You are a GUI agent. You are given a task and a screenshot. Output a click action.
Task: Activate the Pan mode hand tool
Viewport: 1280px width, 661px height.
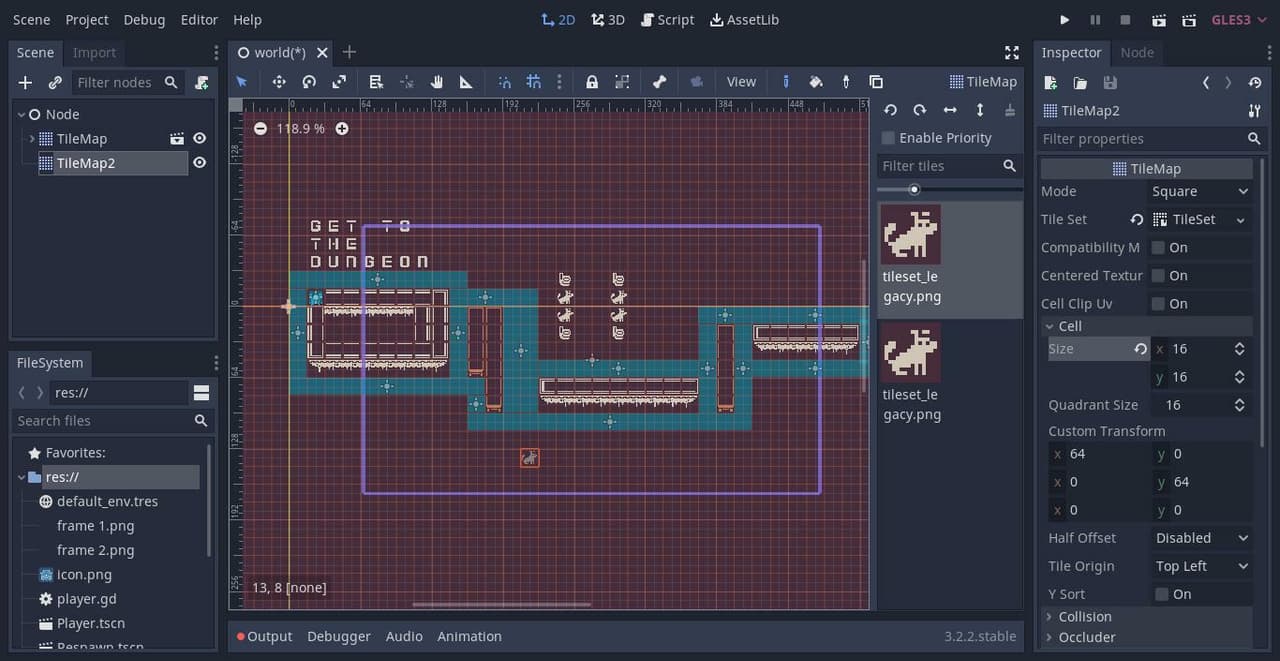pos(437,82)
